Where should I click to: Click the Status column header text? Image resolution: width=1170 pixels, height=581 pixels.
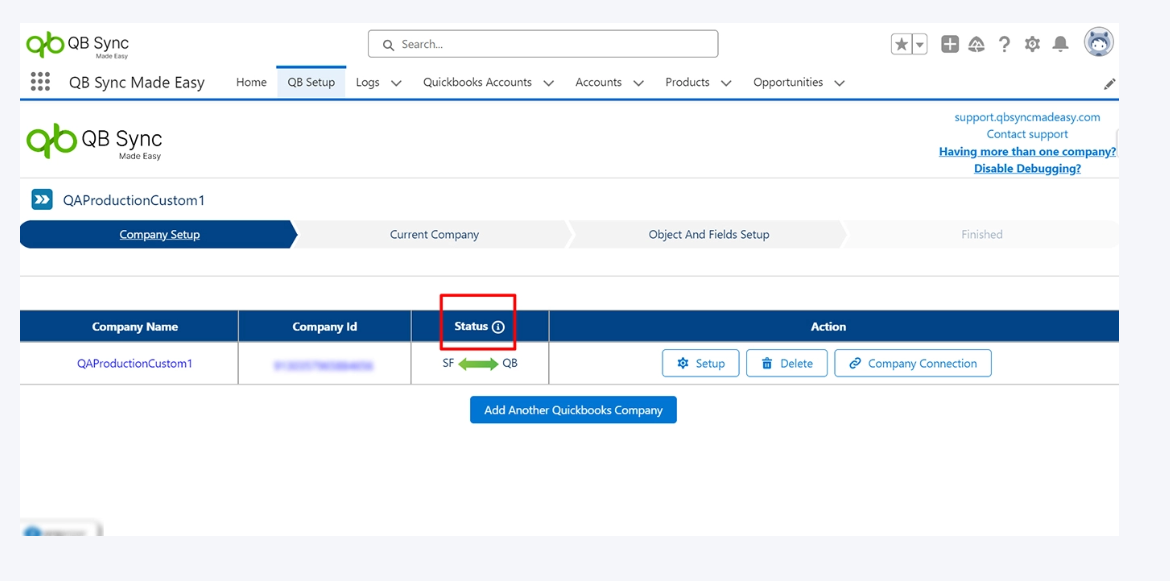coord(471,327)
